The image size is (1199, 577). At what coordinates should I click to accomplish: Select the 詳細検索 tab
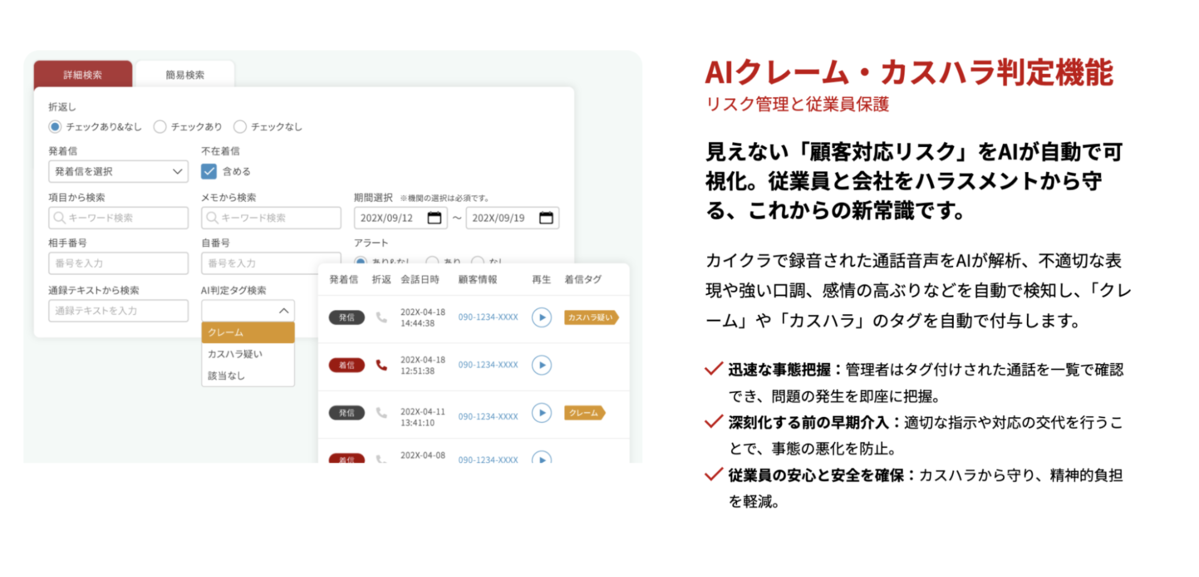[x=82, y=75]
